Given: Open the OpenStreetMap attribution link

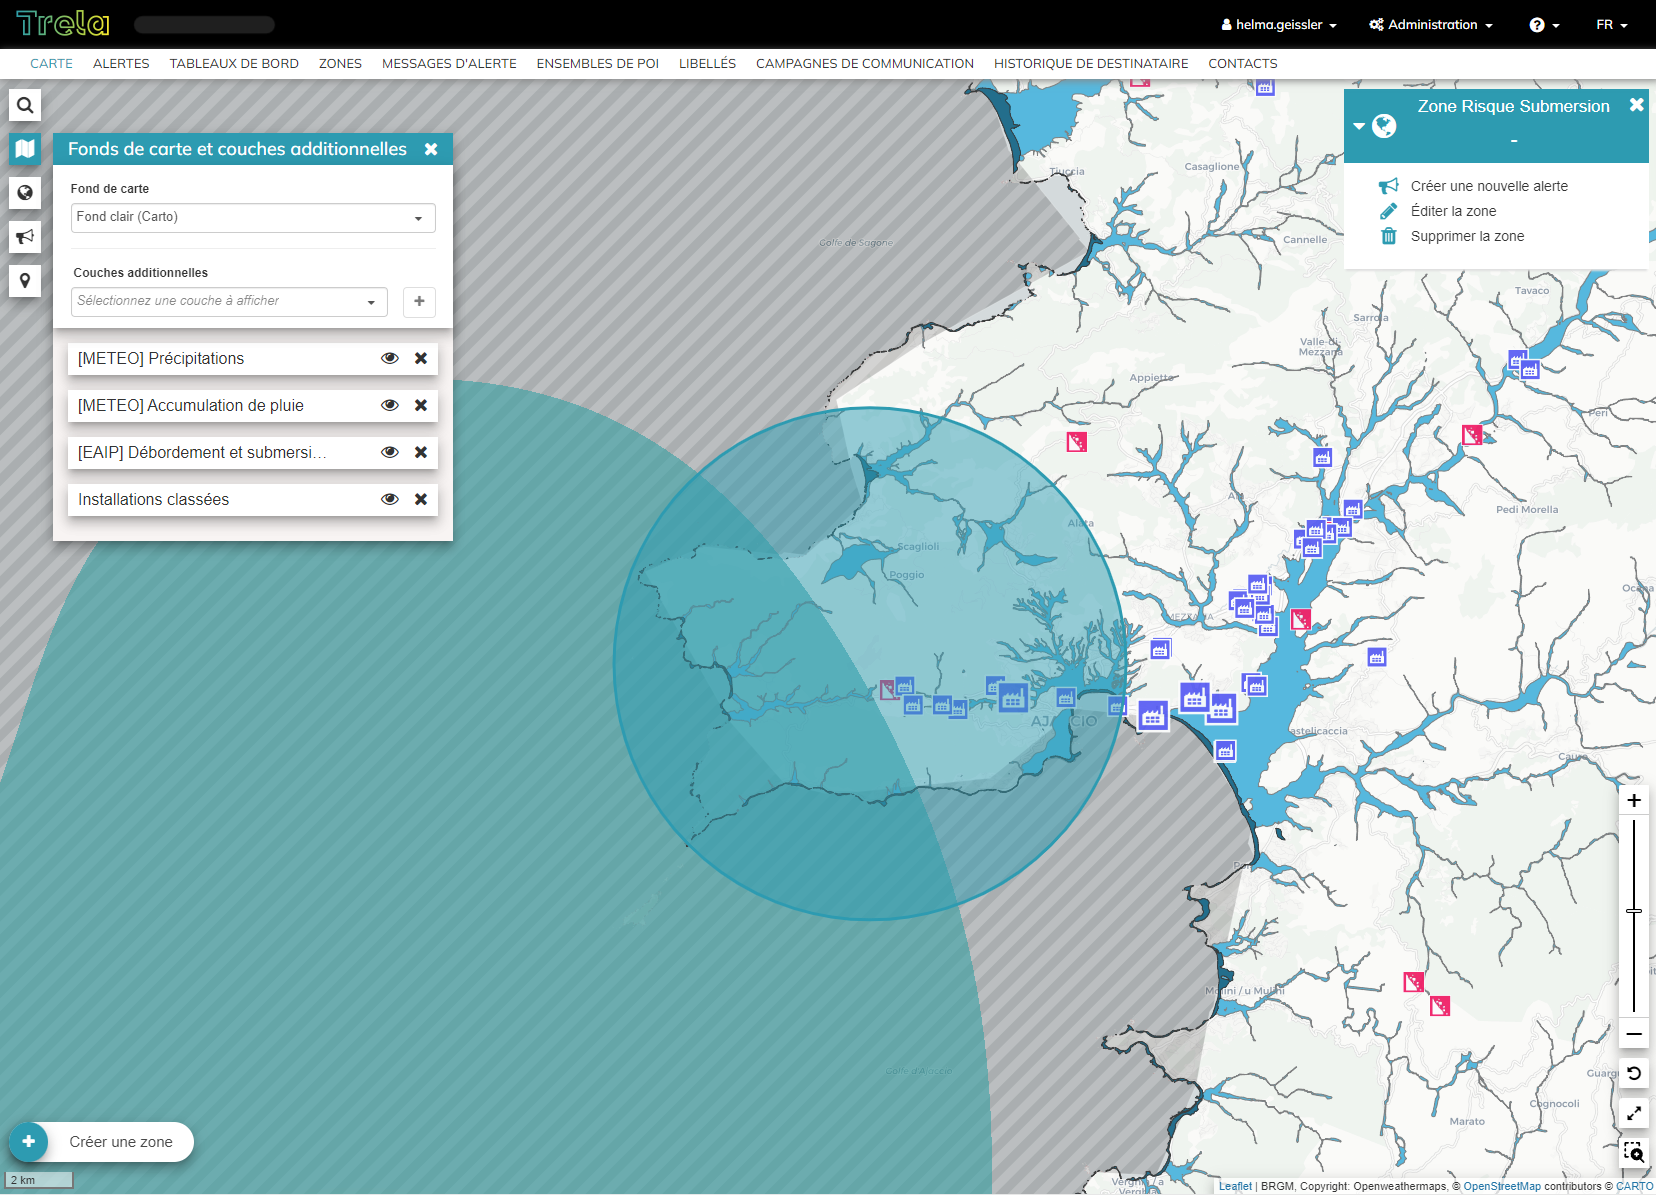Looking at the screenshot, I should tap(1502, 1186).
